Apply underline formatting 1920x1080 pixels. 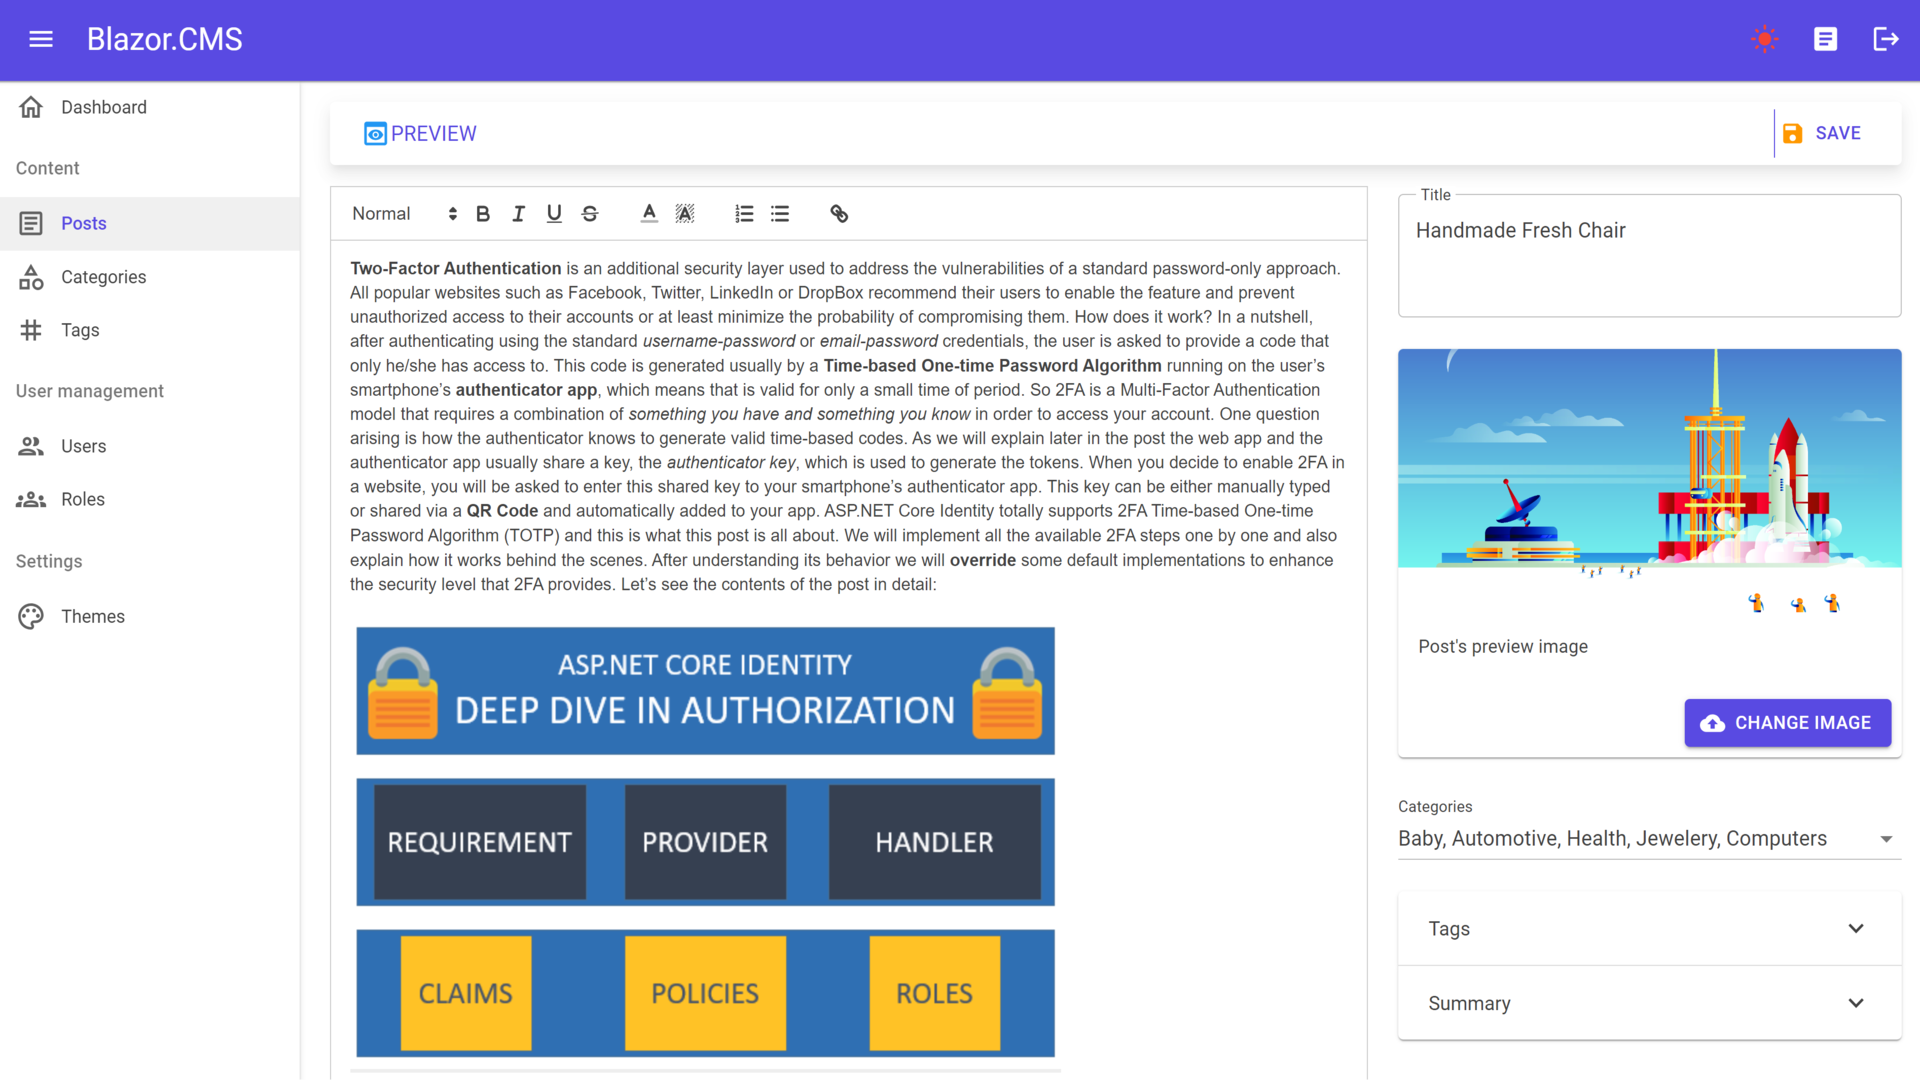coord(554,214)
